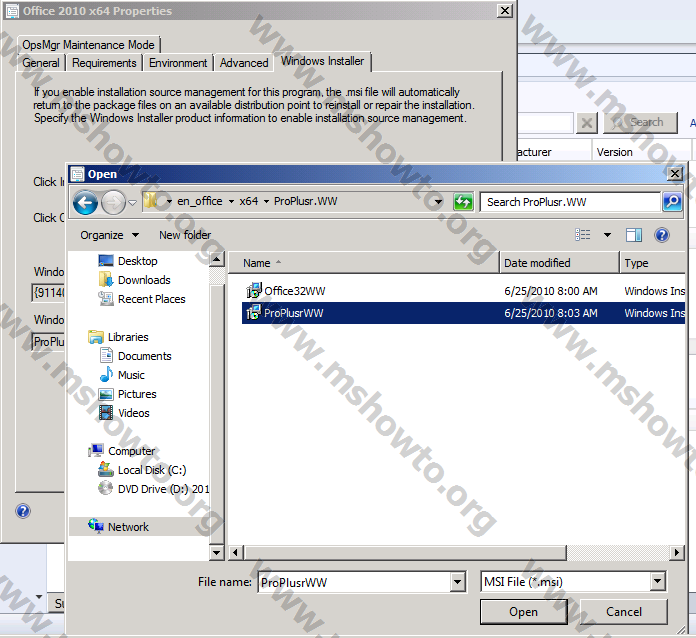Click the Office32WW installer icon
696x638 pixels.
pos(254,291)
